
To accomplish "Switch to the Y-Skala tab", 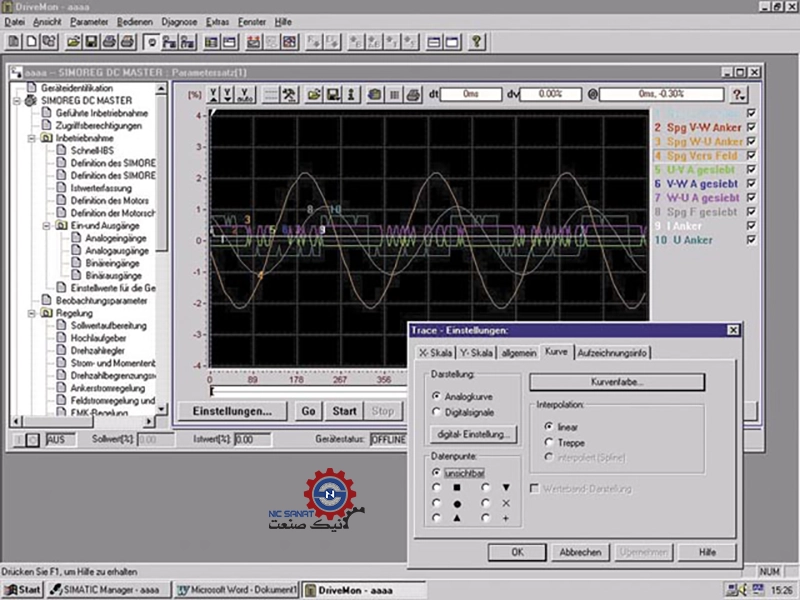I will [476, 353].
